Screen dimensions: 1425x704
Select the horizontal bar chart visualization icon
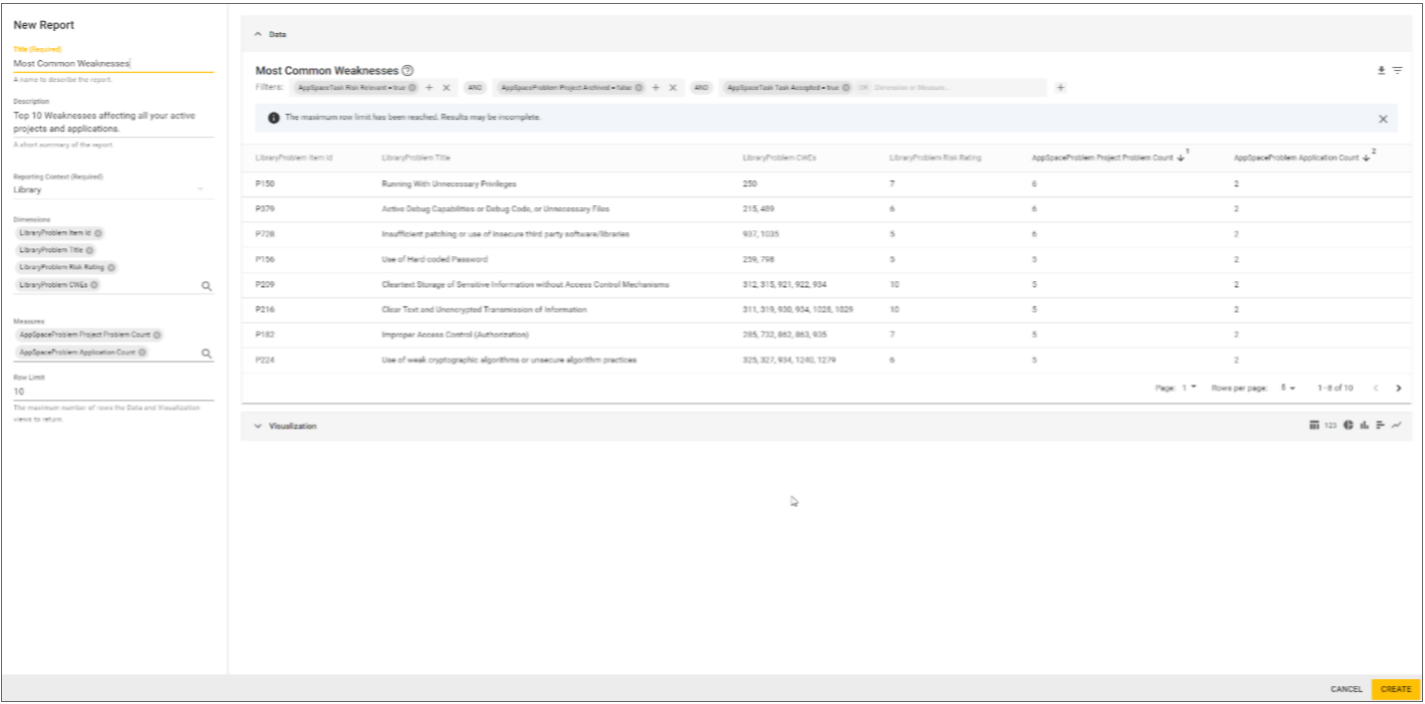point(1381,424)
